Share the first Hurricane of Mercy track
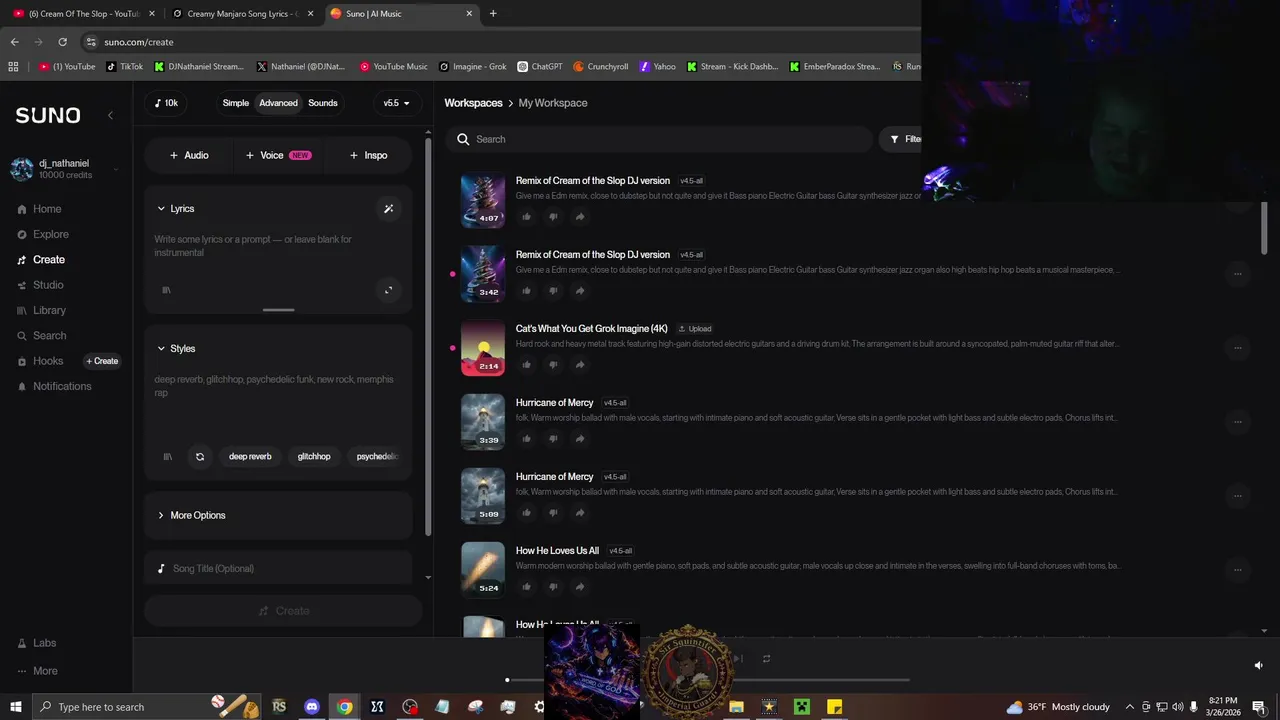Screen dimensions: 1280x720 pyautogui.click(x=580, y=439)
